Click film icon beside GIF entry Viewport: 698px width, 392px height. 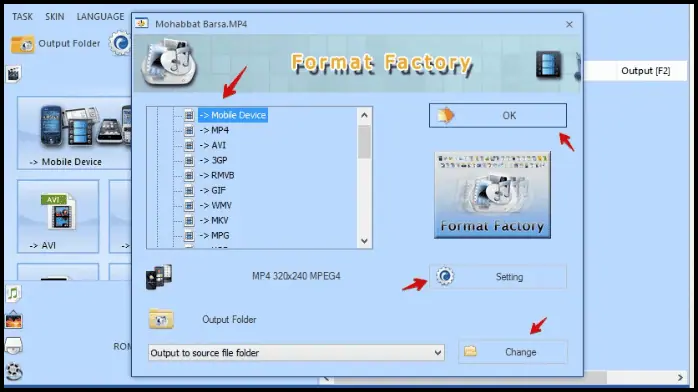coord(189,190)
